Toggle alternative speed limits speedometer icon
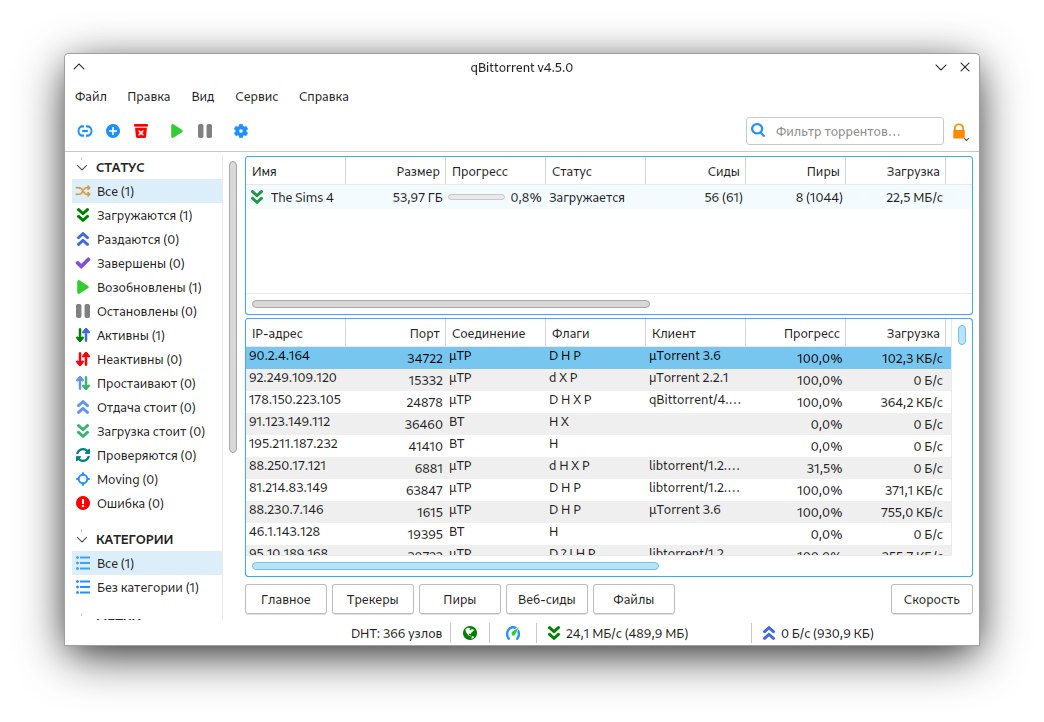This screenshot has height=722, width=1044. click(x=513, y=633)
